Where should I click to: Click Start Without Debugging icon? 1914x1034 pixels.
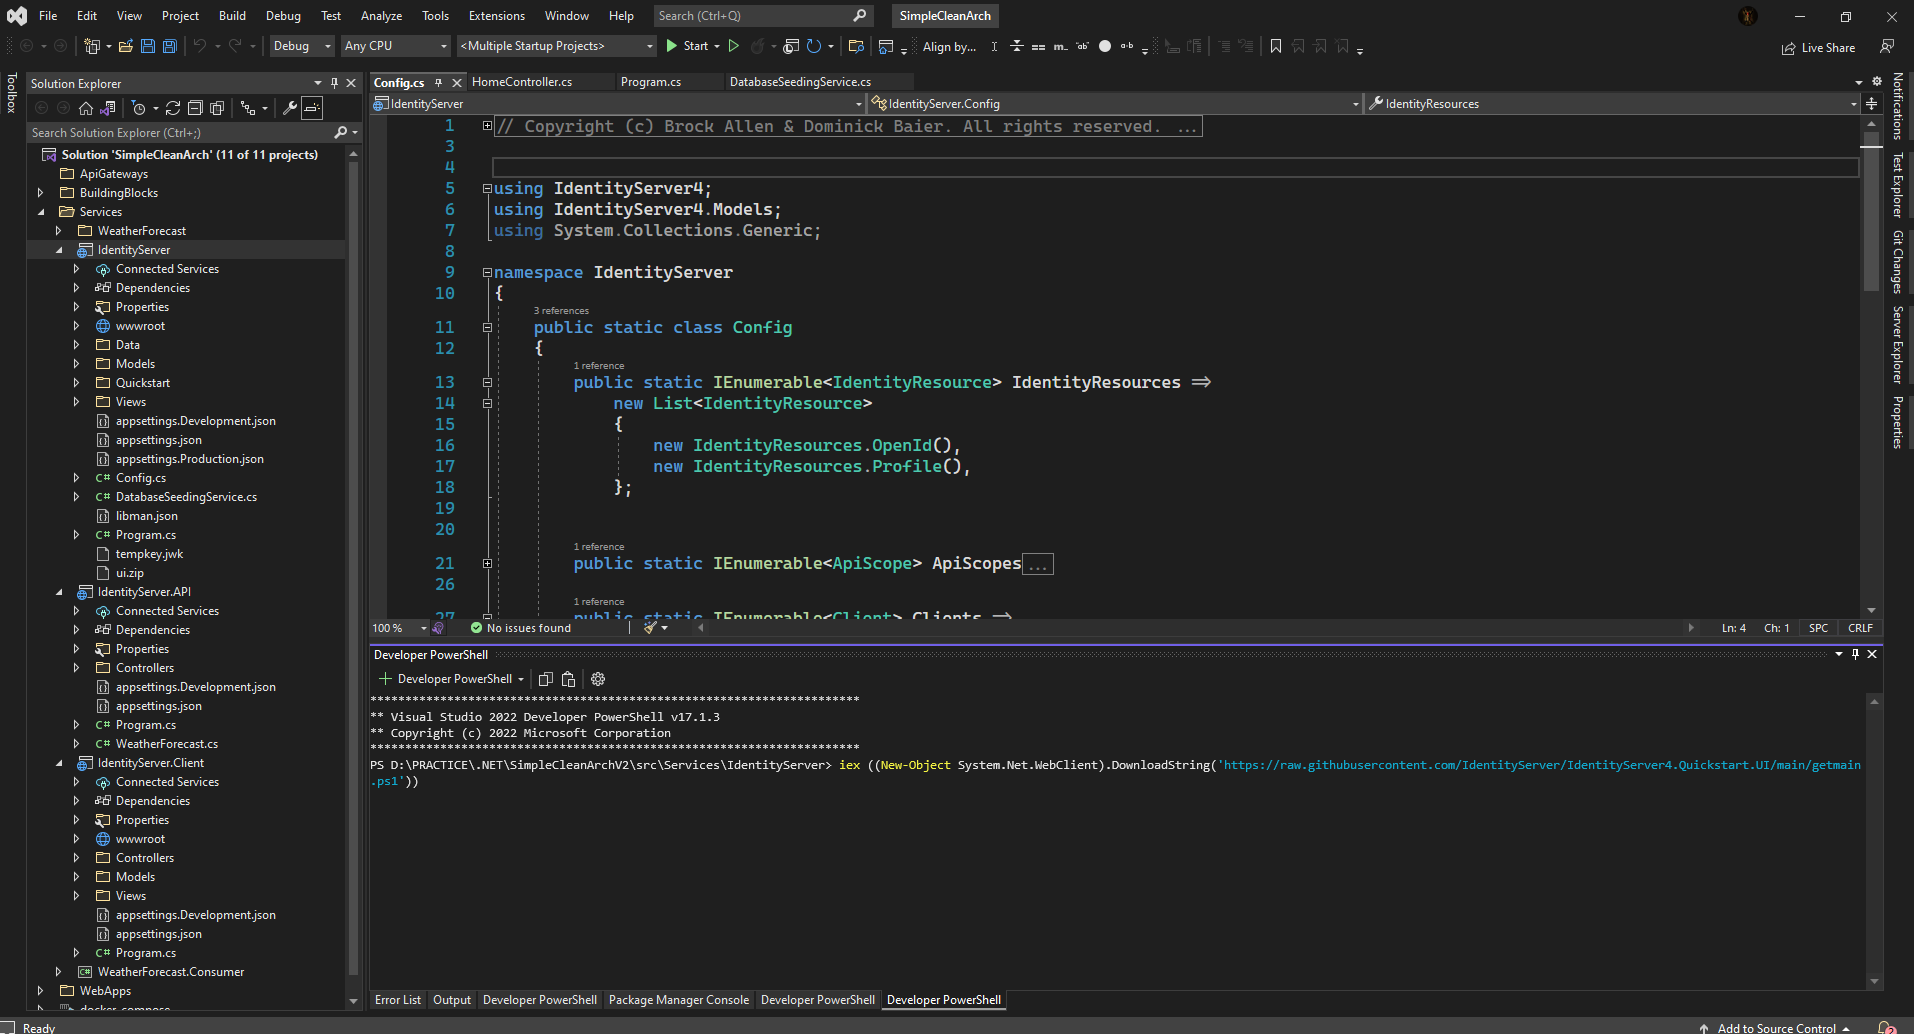[x=734, y=46]
